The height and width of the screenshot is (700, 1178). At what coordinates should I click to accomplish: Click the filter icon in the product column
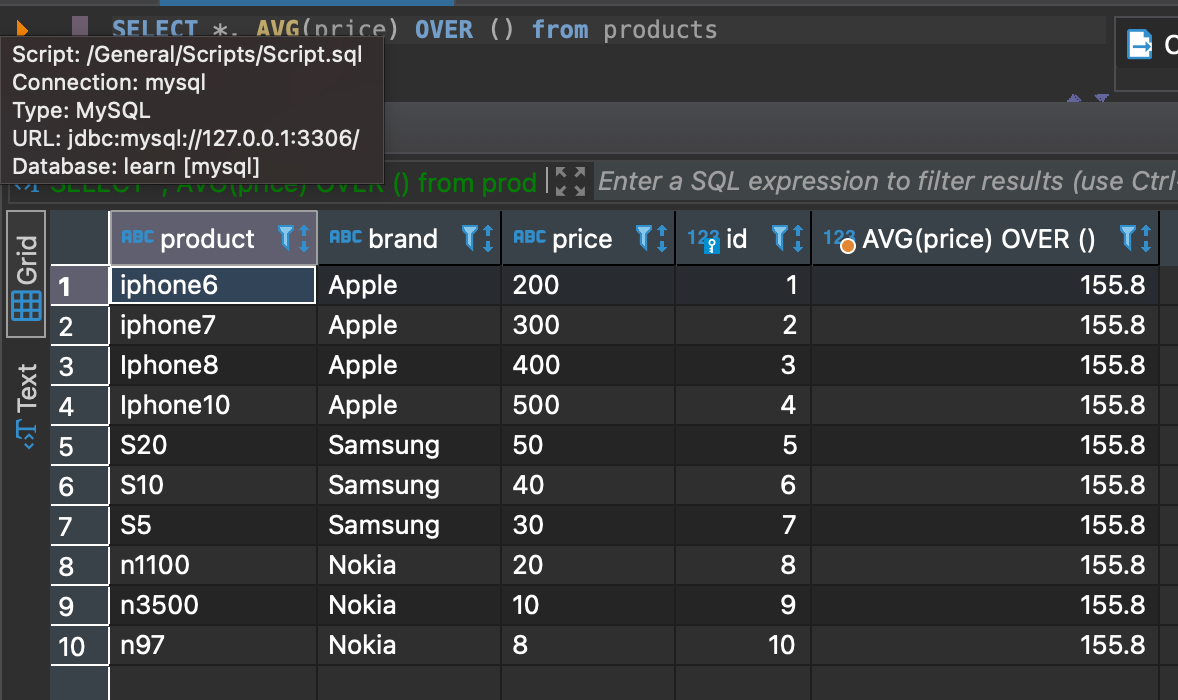pos(287,238)
